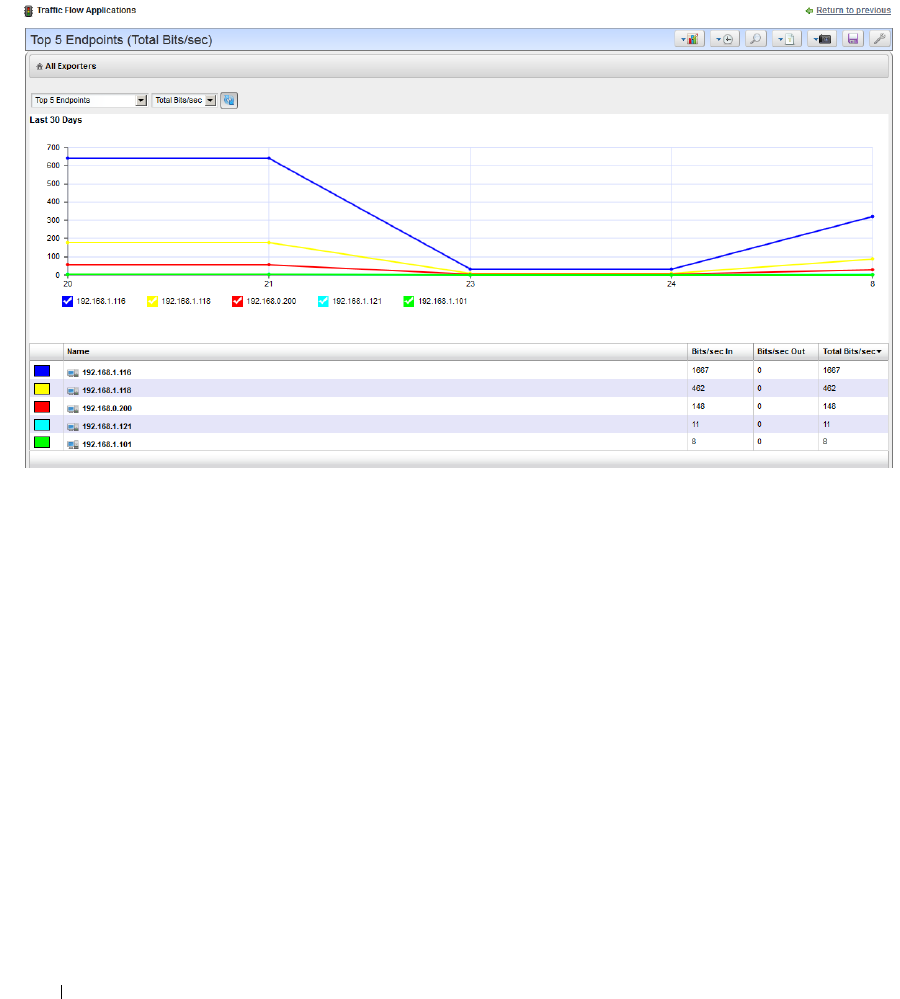Open endpoint 192.168.1.118 in the table
The image size is (900, 999).
click(107, 391)
